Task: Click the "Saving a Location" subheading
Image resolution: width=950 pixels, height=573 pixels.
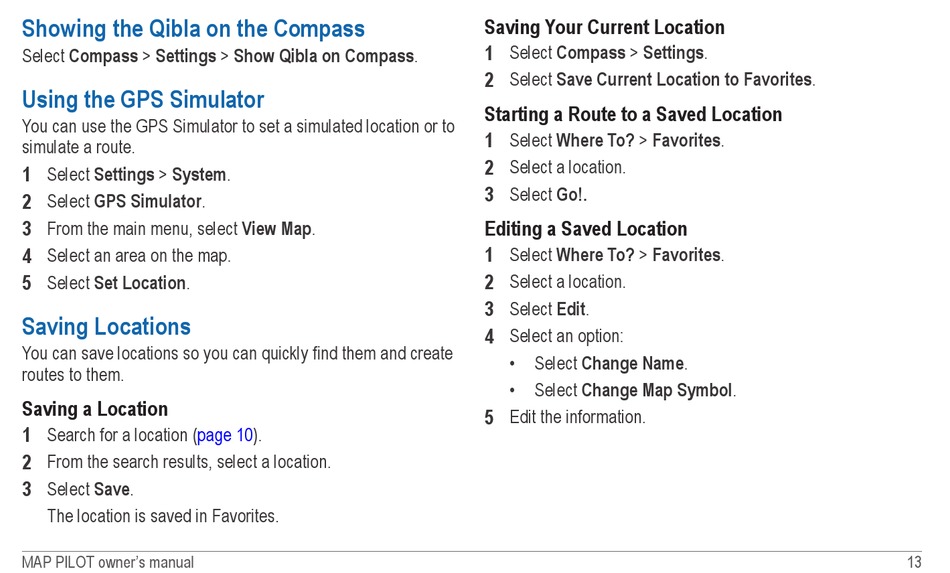Action: (95, 409)
